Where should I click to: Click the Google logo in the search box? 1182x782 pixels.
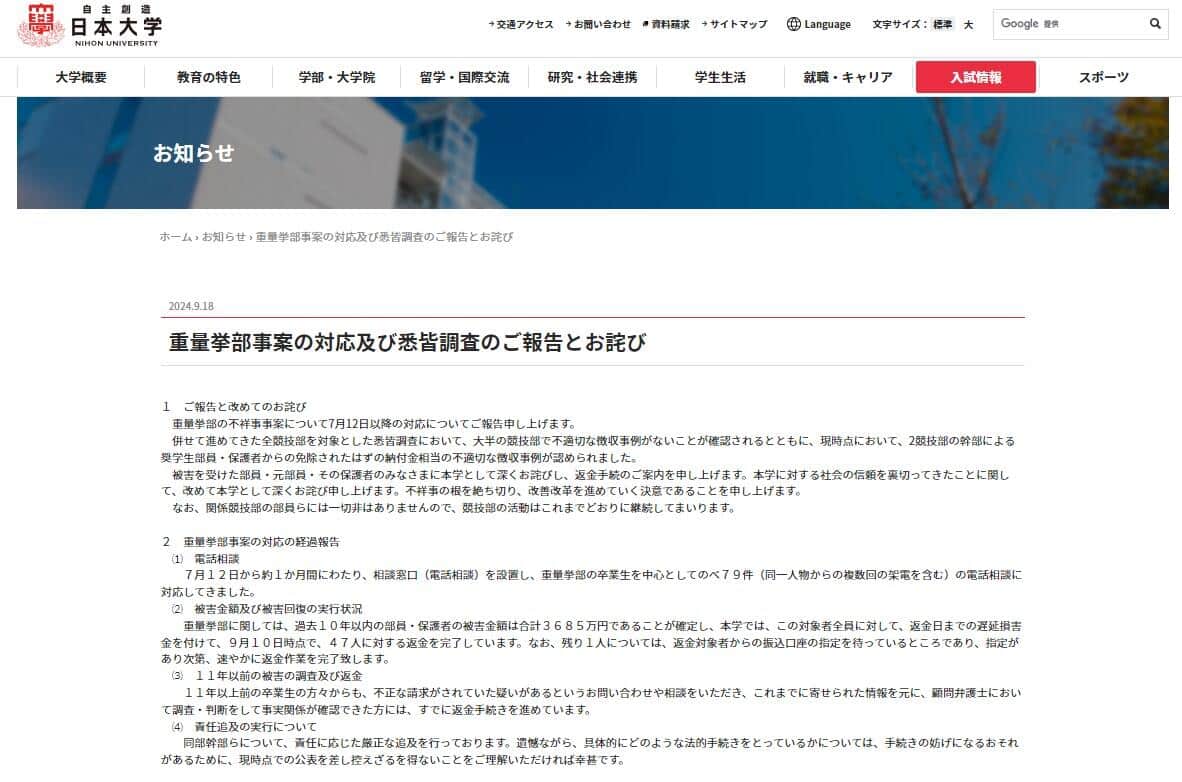1021,23
